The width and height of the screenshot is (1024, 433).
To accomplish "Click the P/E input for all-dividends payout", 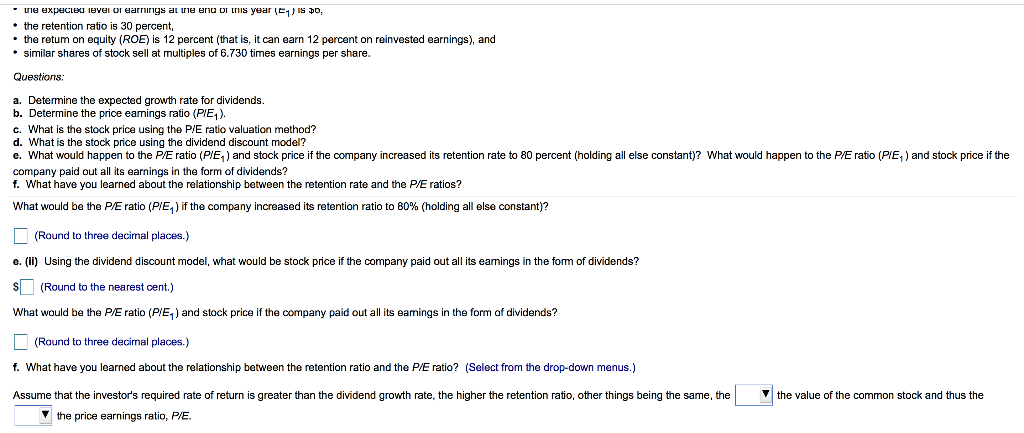I will pyautogui.click(x=20, y=342).
